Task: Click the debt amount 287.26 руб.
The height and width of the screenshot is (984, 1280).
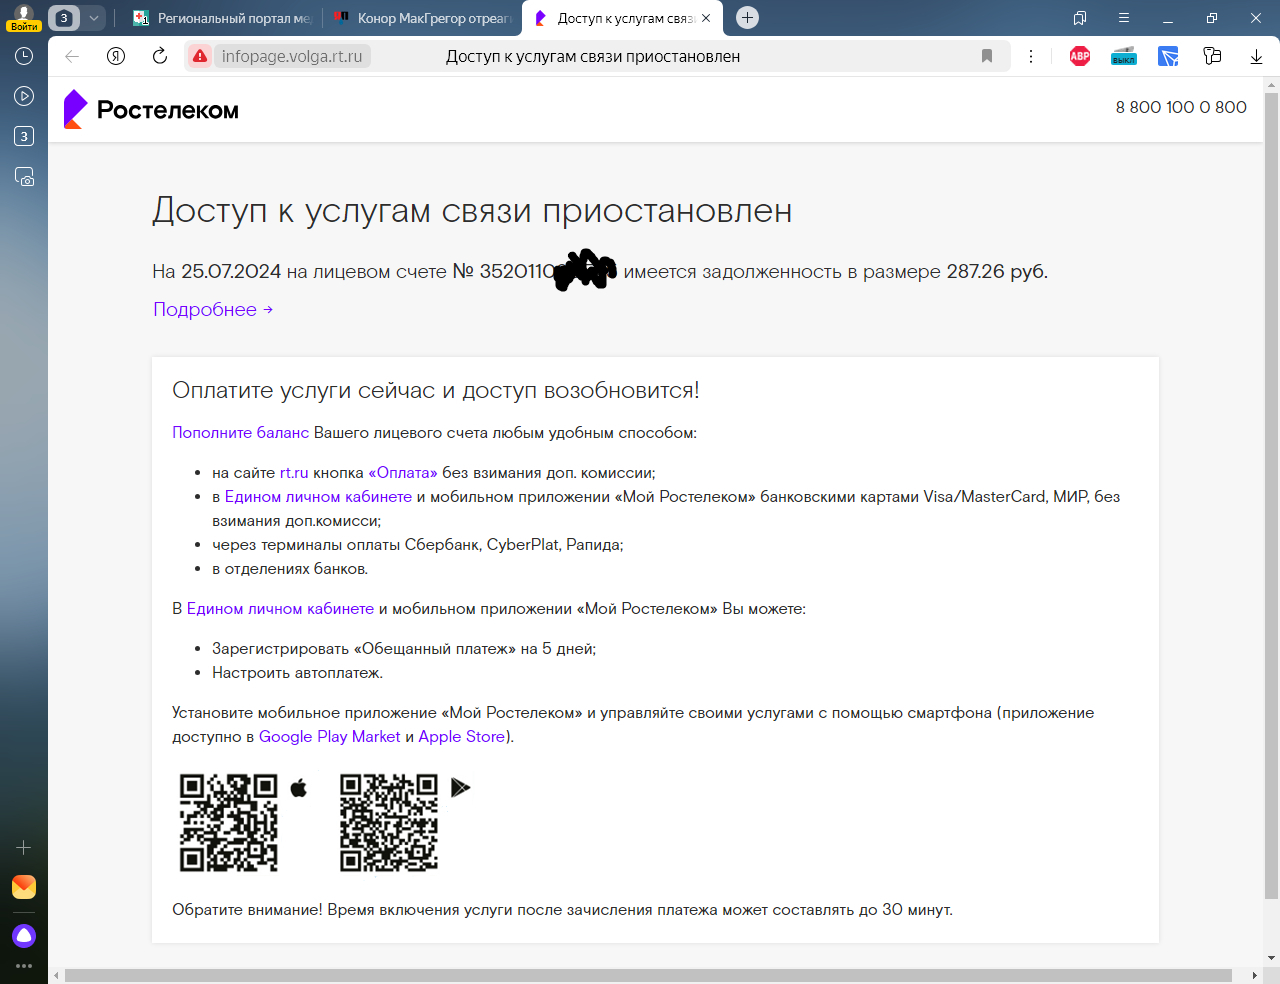Action: 997,271
